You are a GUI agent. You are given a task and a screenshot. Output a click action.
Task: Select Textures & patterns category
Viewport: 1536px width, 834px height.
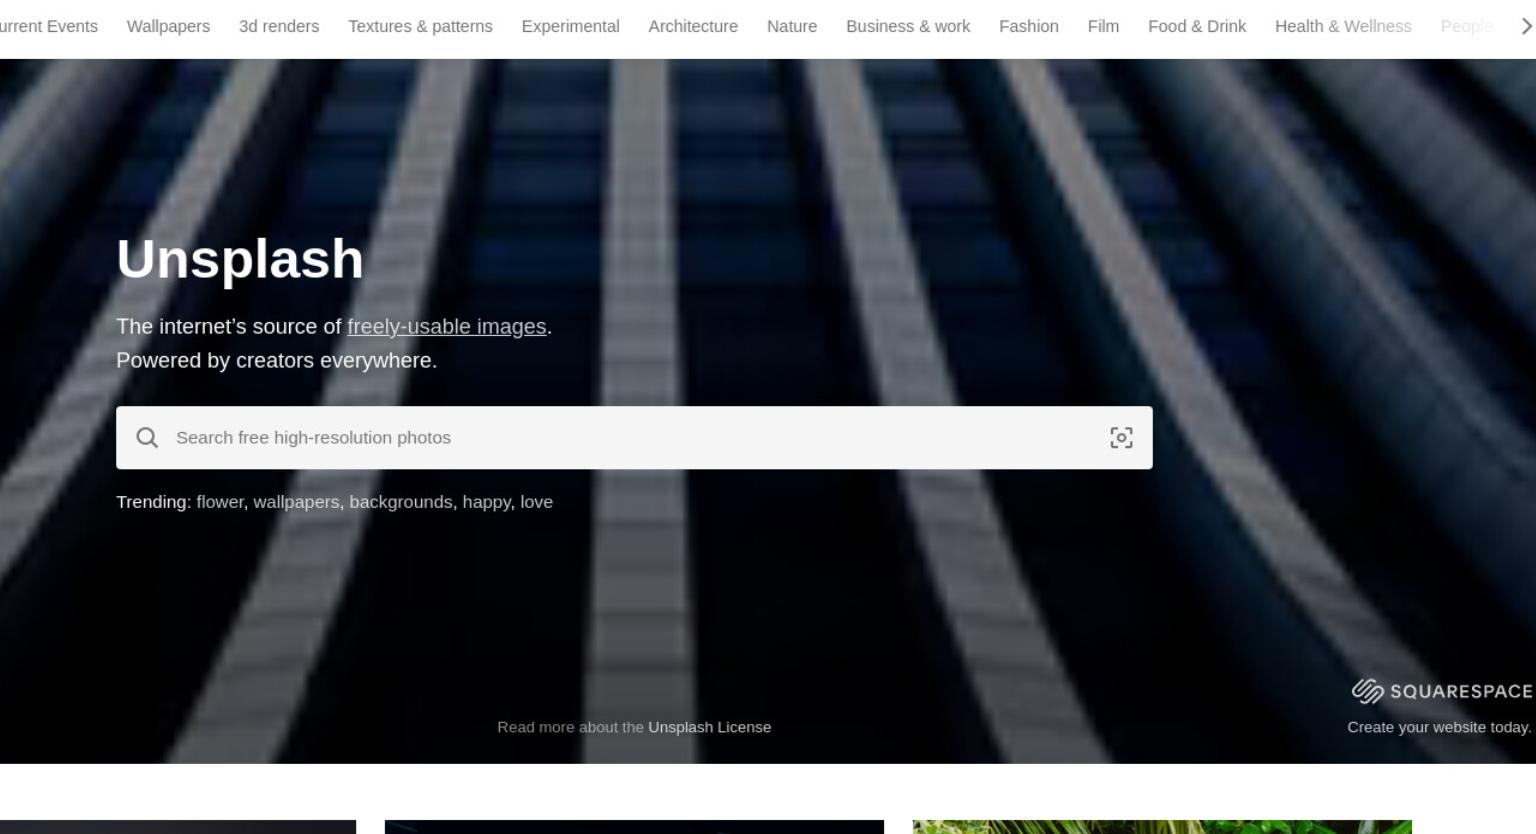click(x=420, y=26)
